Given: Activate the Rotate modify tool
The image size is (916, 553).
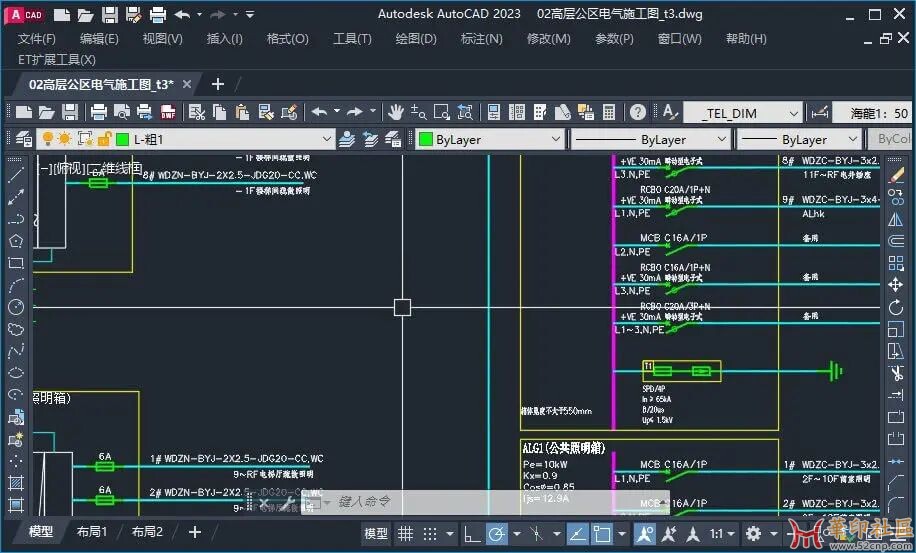Looking at the screenshot, I should pos(896,307).
